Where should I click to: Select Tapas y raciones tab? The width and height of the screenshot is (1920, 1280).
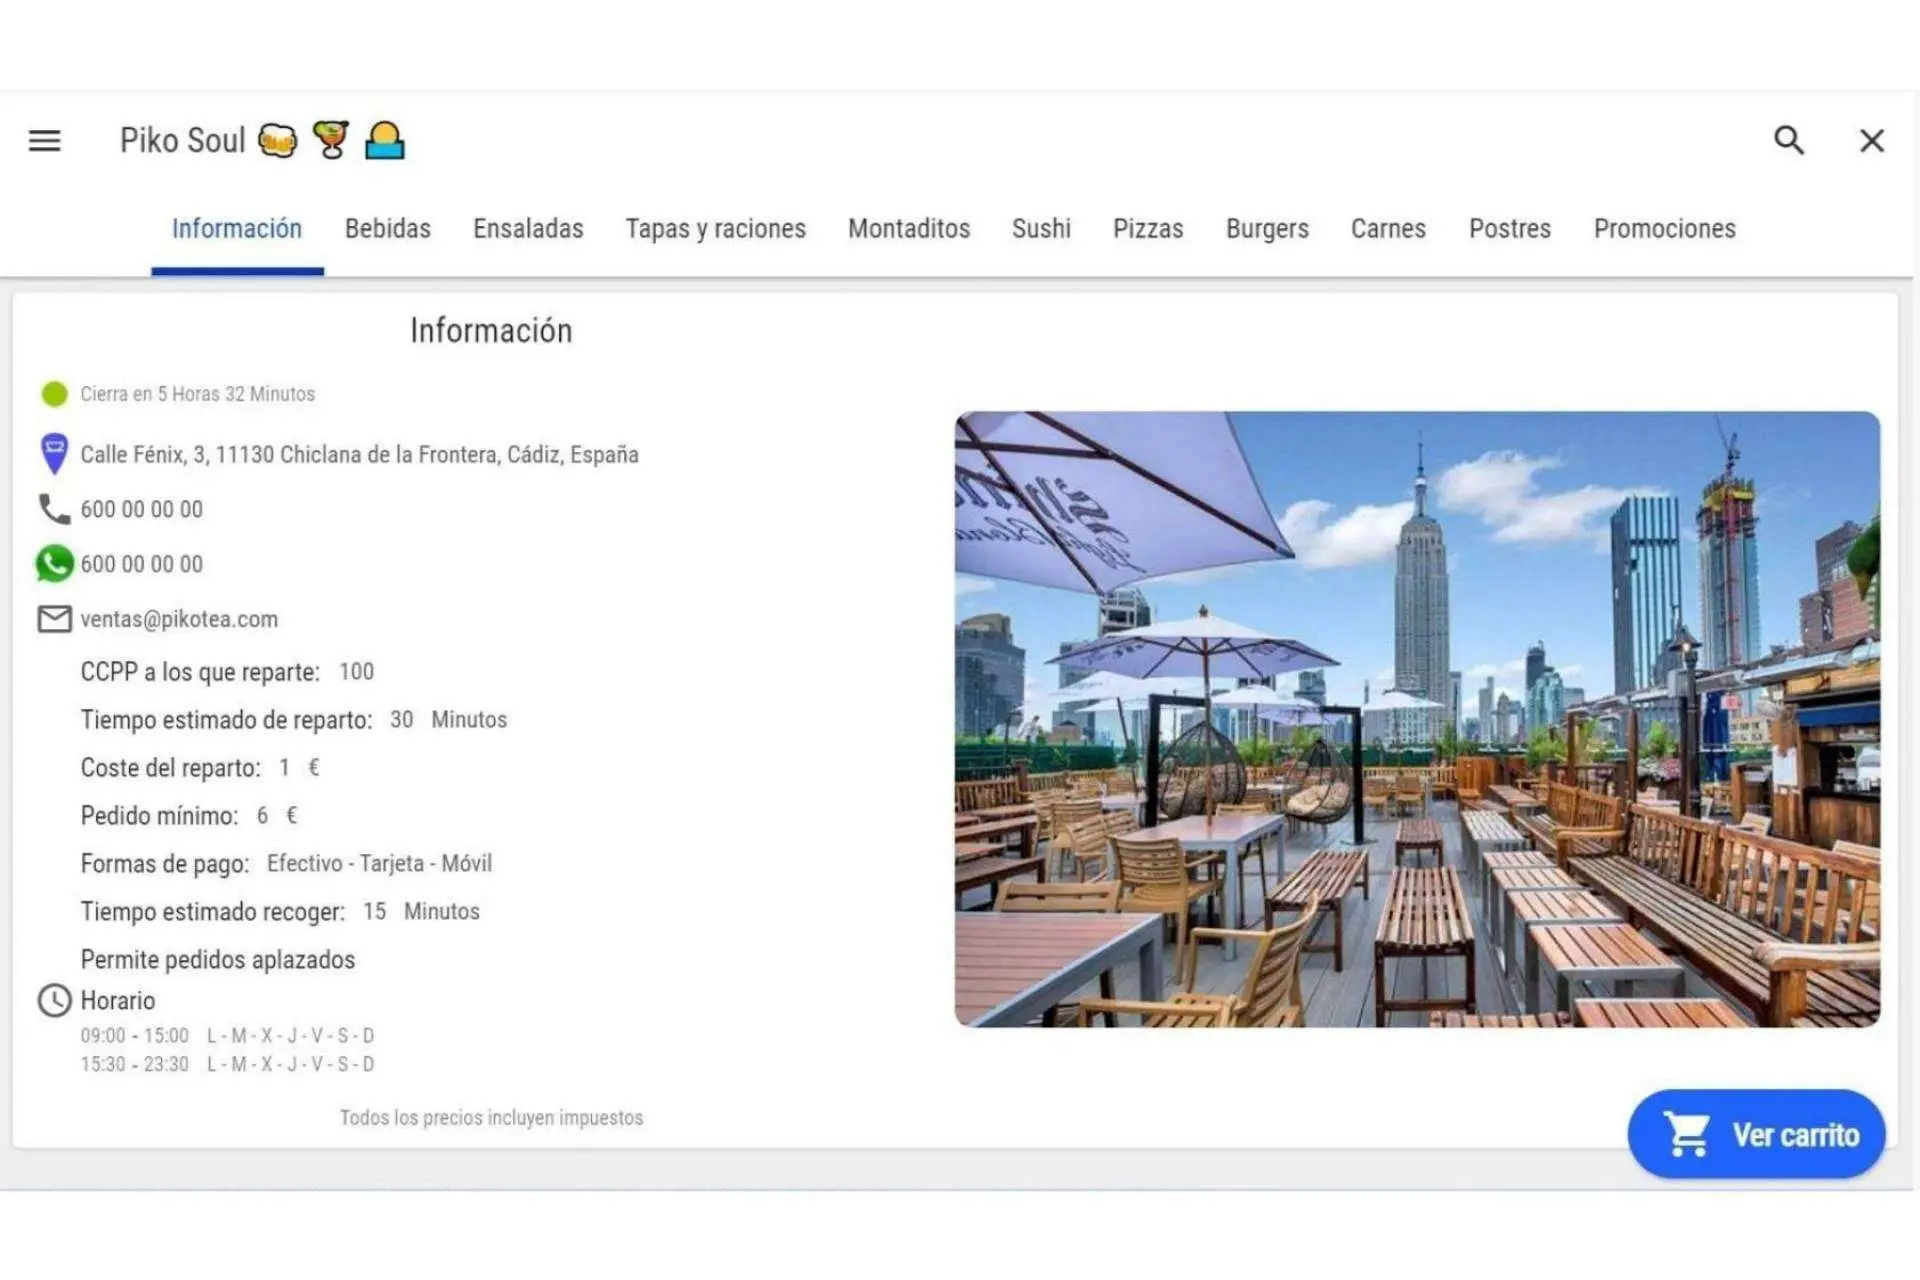point(715,229)
